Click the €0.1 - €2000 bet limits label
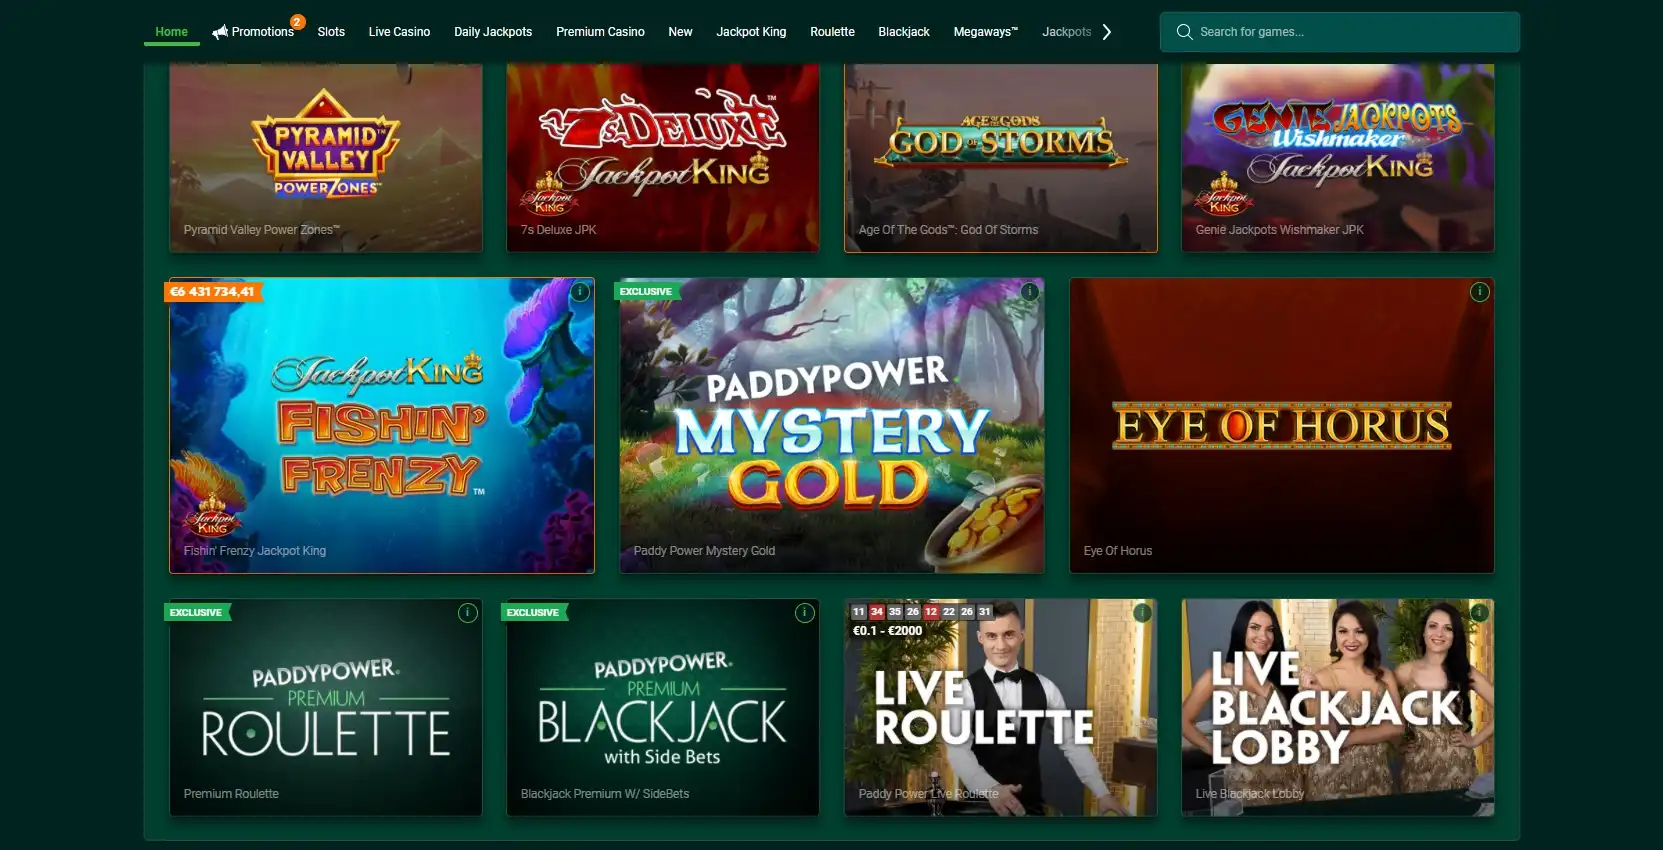 [888, 631]
